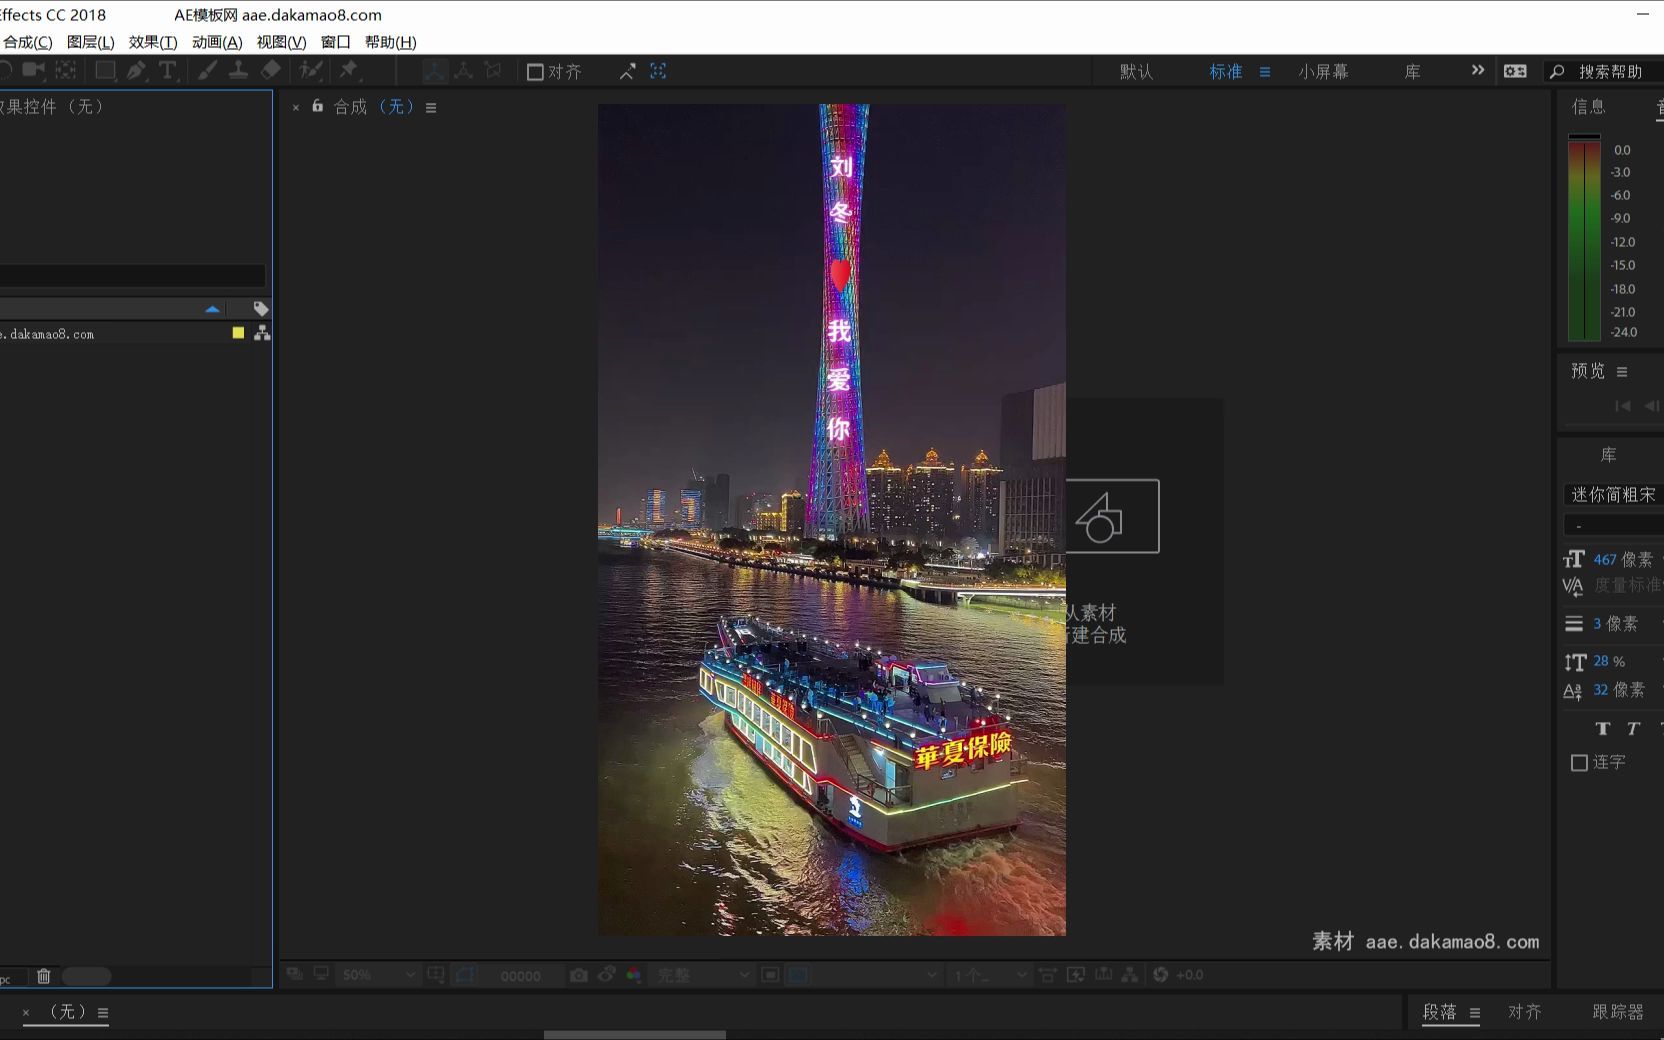Click the snap collapsed-bounds icon
Viewport: 1664px width, 1040px height.
658,71
